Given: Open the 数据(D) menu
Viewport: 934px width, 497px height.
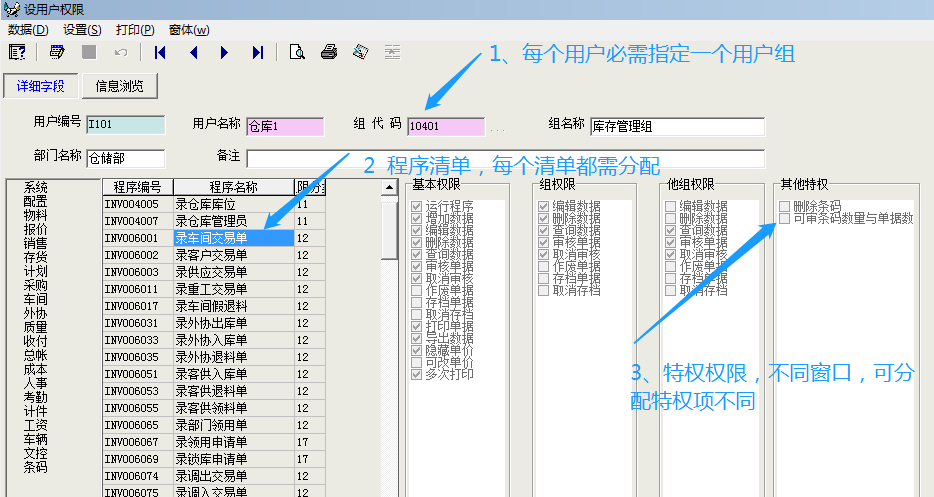Looking at the screenshot, I should point(27,30).
